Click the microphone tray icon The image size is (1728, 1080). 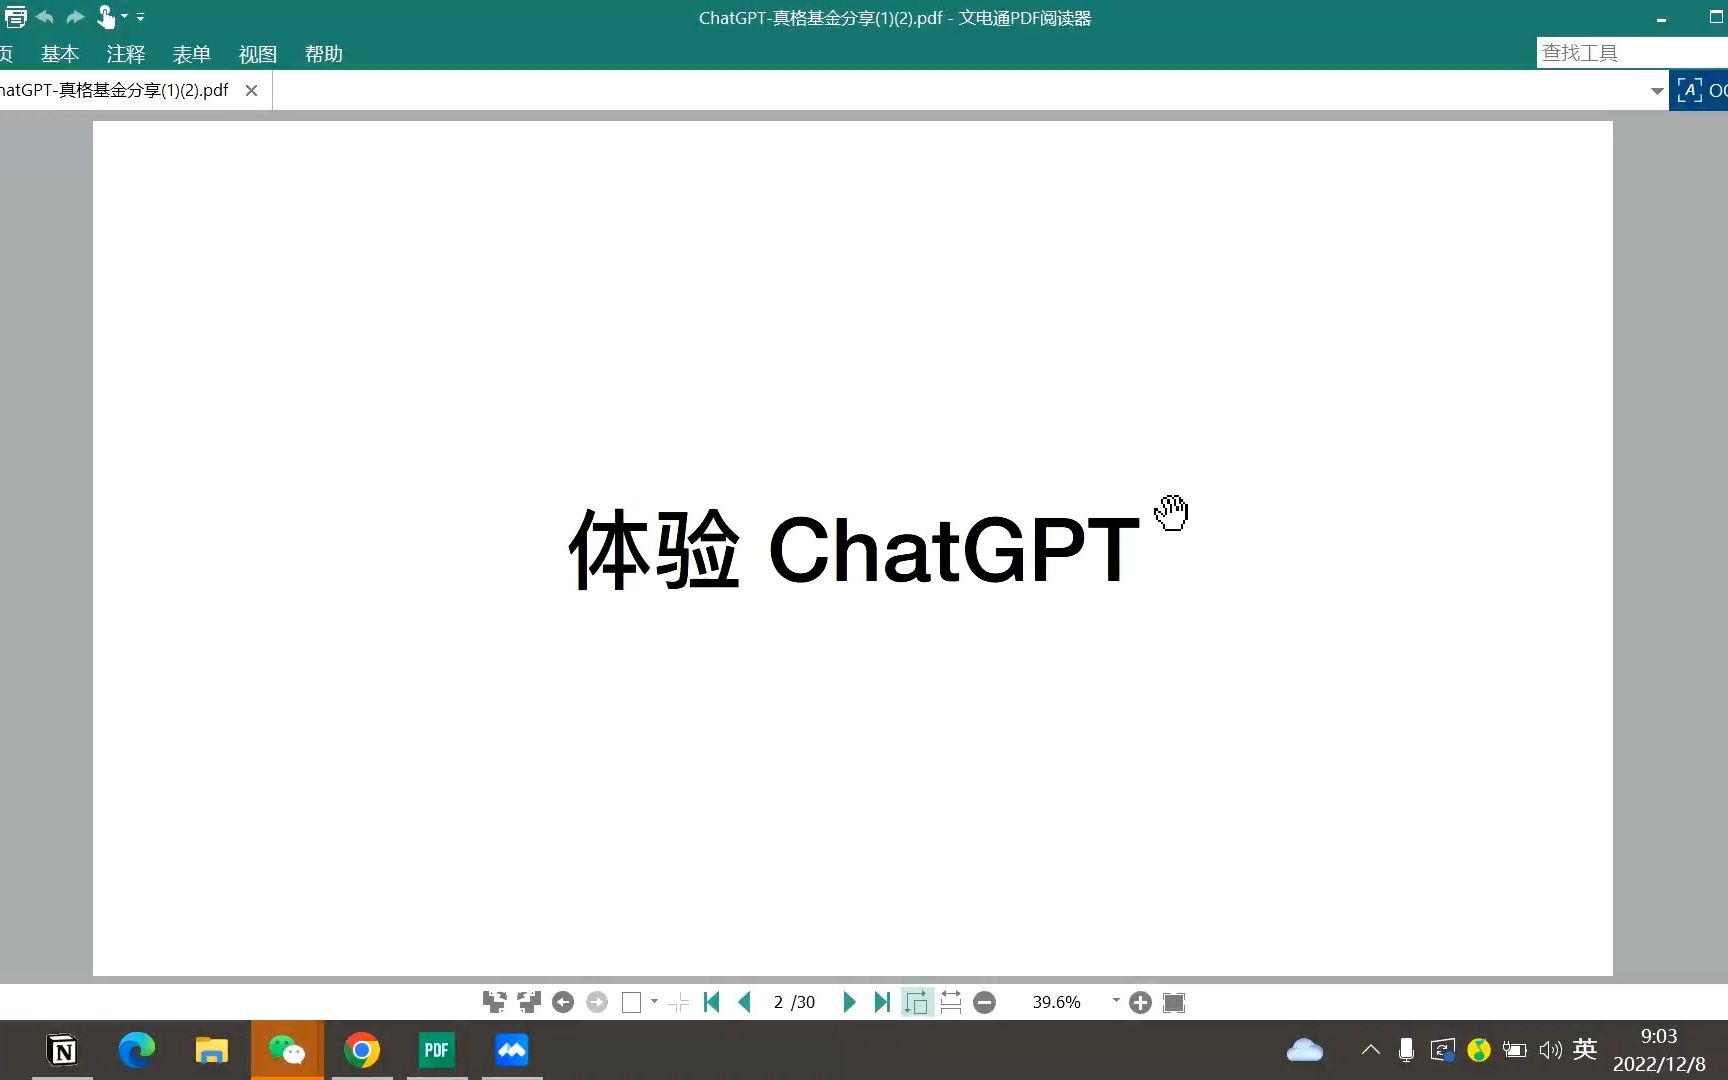click(1406, 1050)
